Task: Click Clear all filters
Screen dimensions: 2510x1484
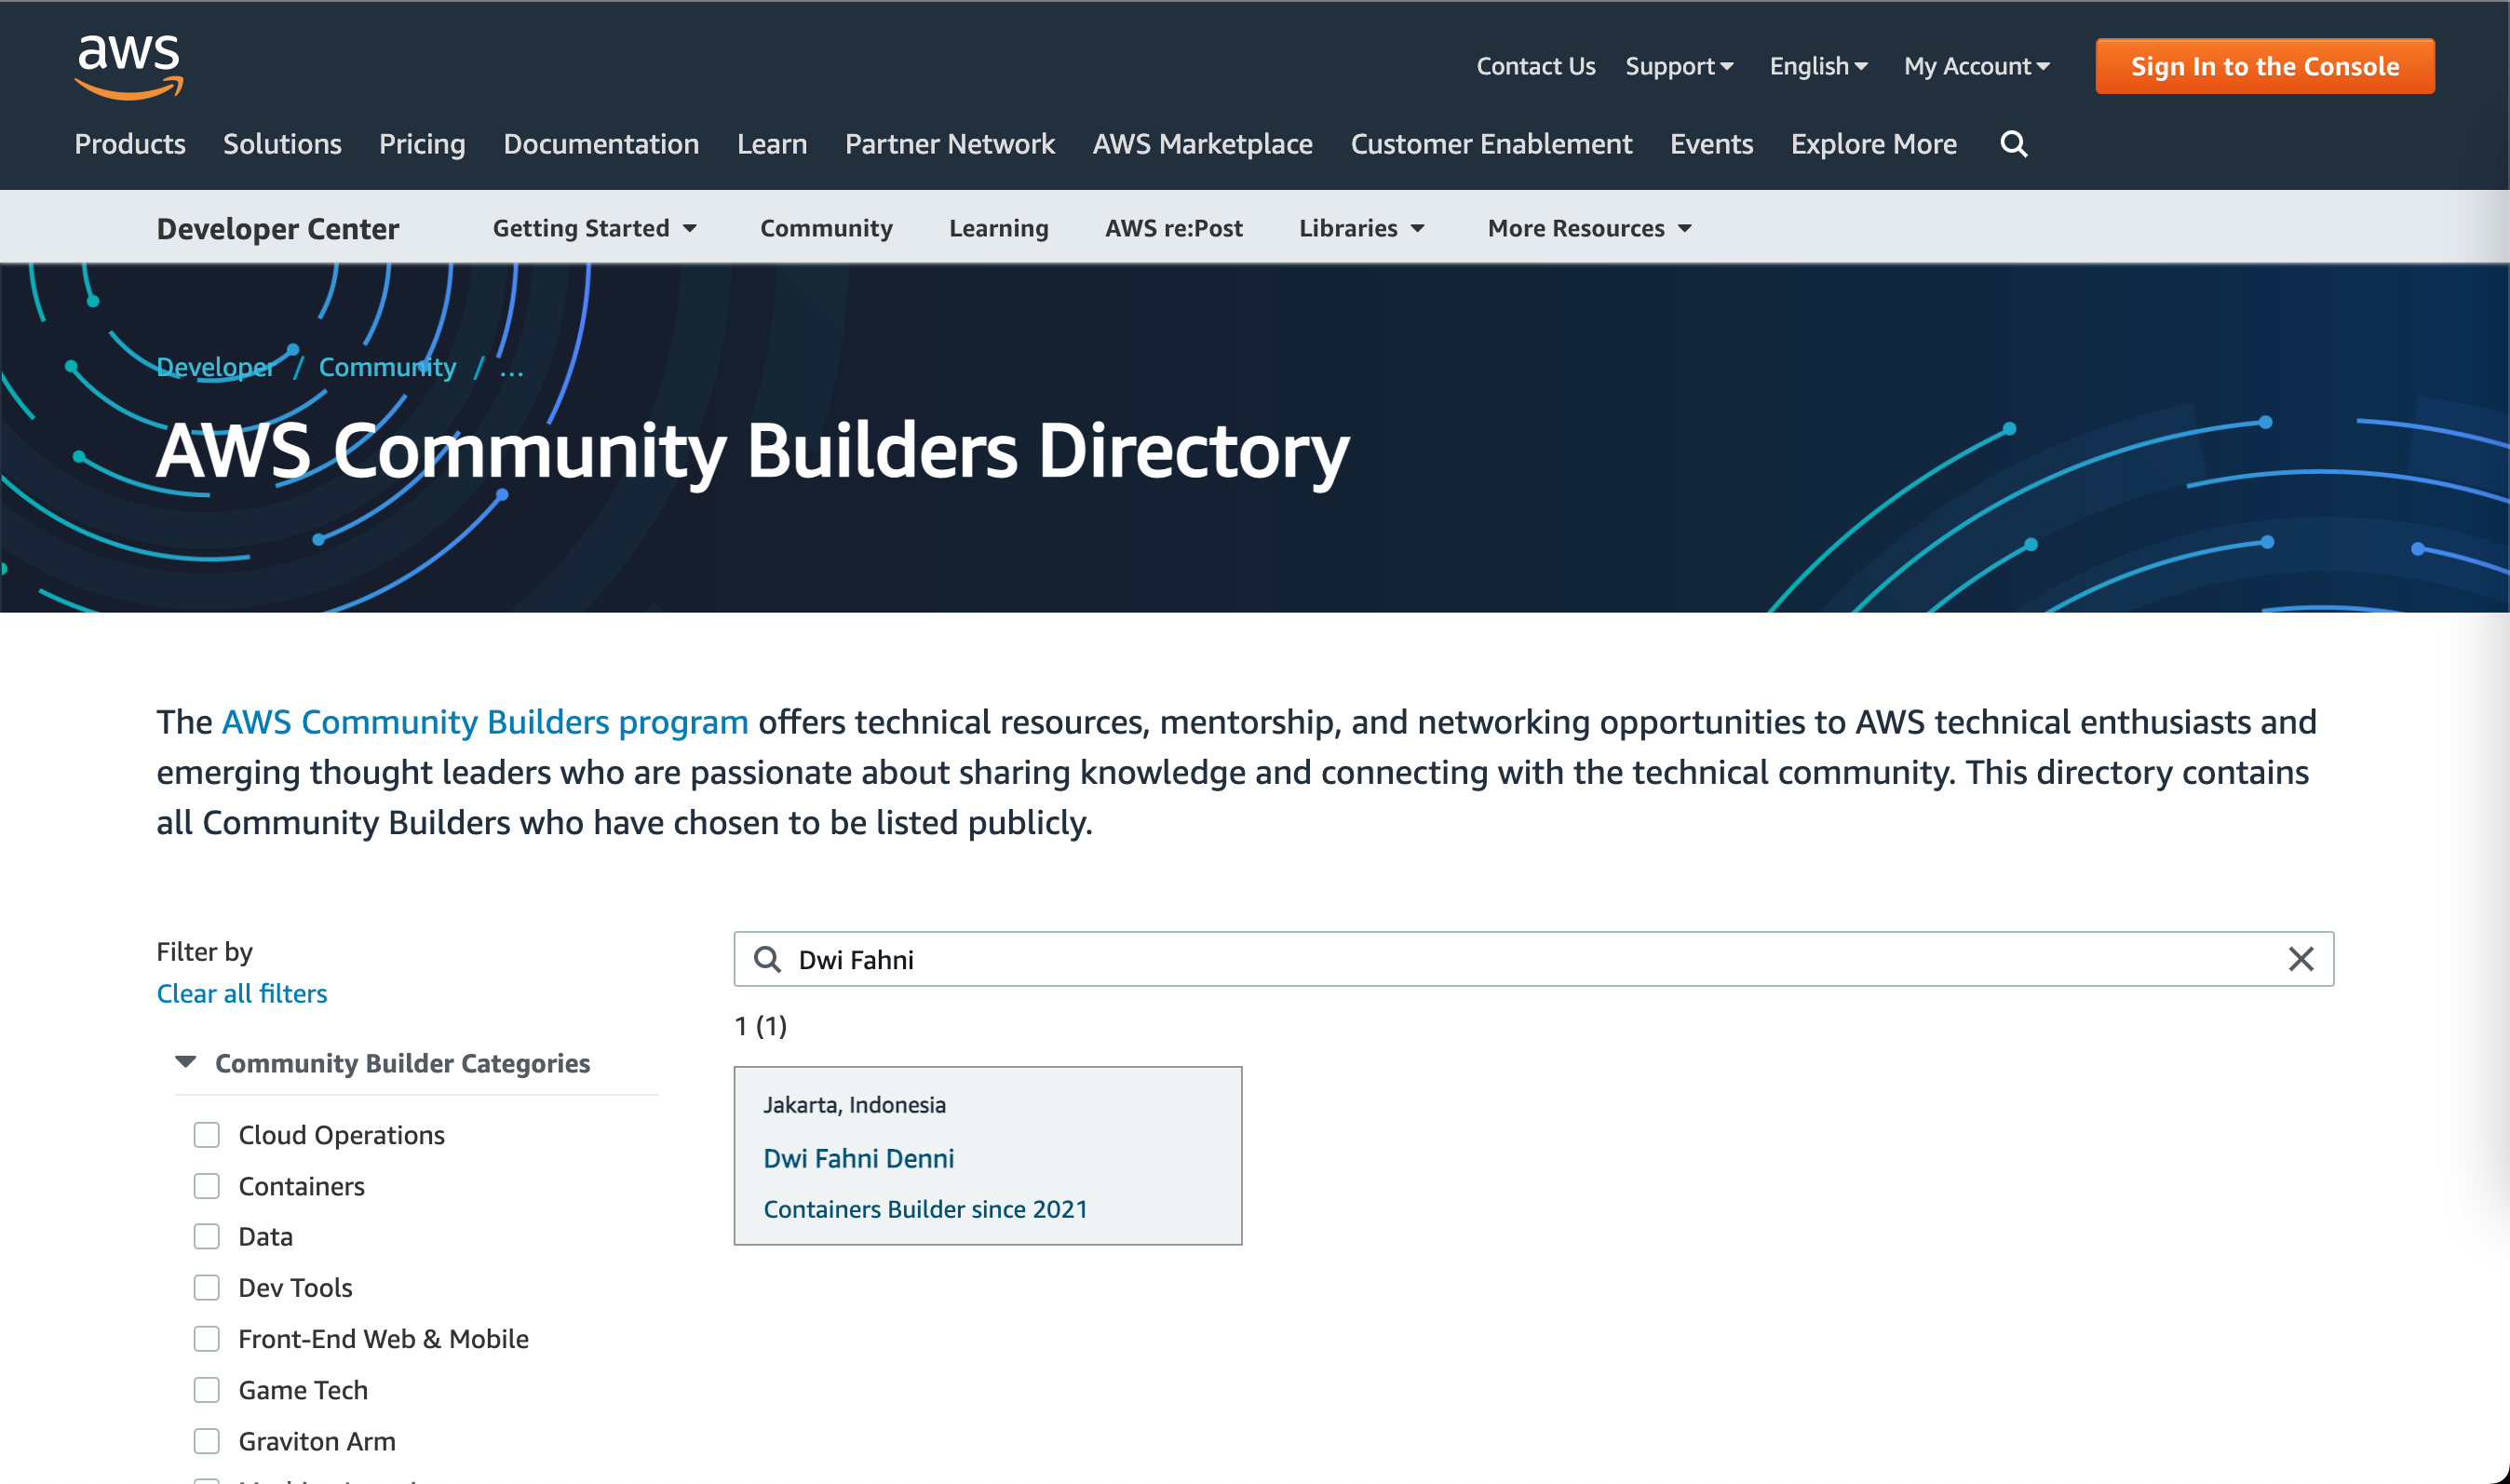Action: (x=241, y=993)
